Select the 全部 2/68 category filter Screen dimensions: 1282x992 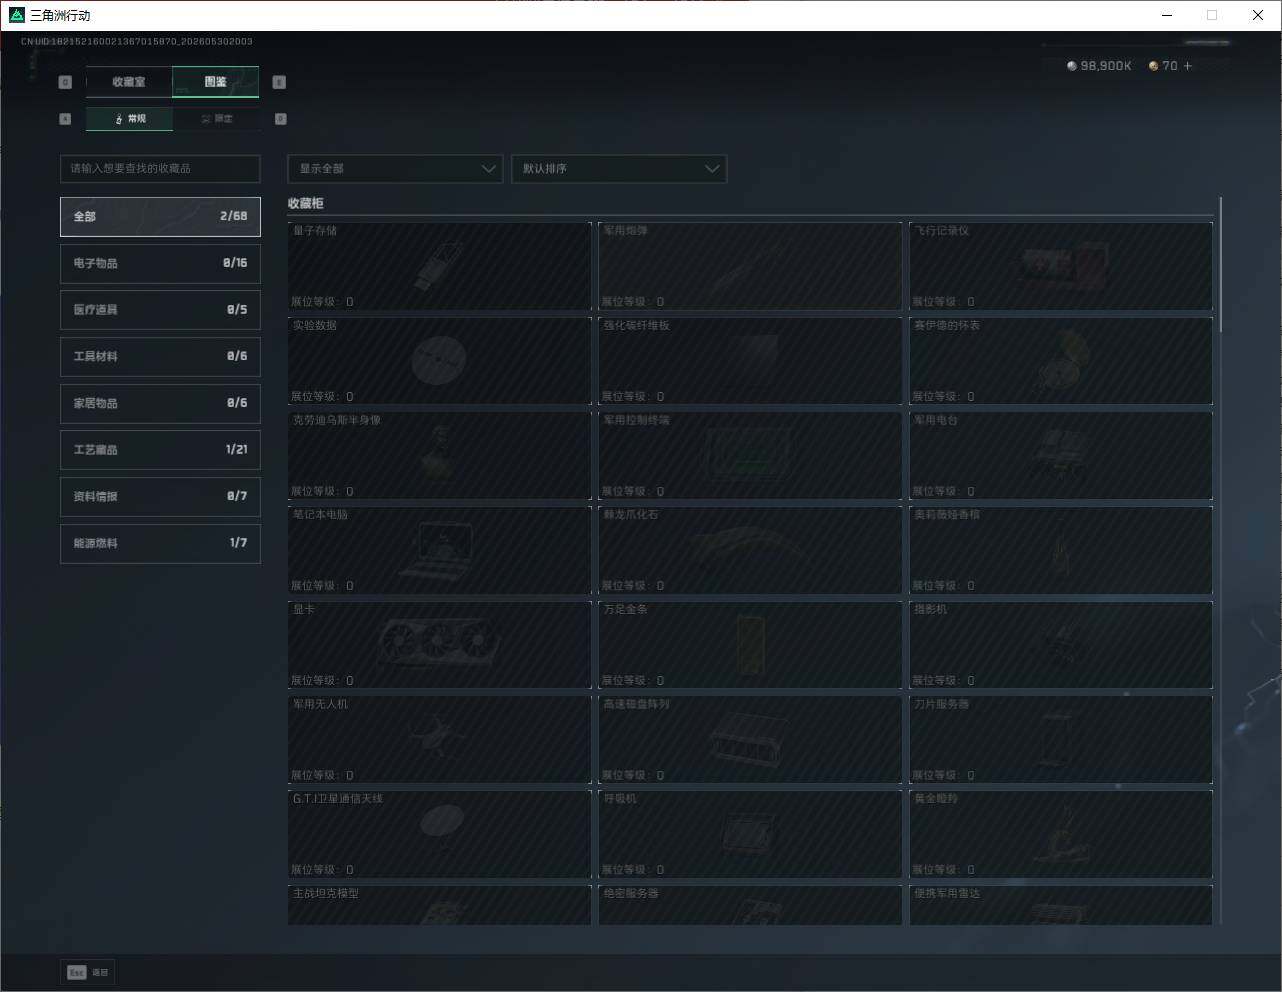tap(160, 216)
